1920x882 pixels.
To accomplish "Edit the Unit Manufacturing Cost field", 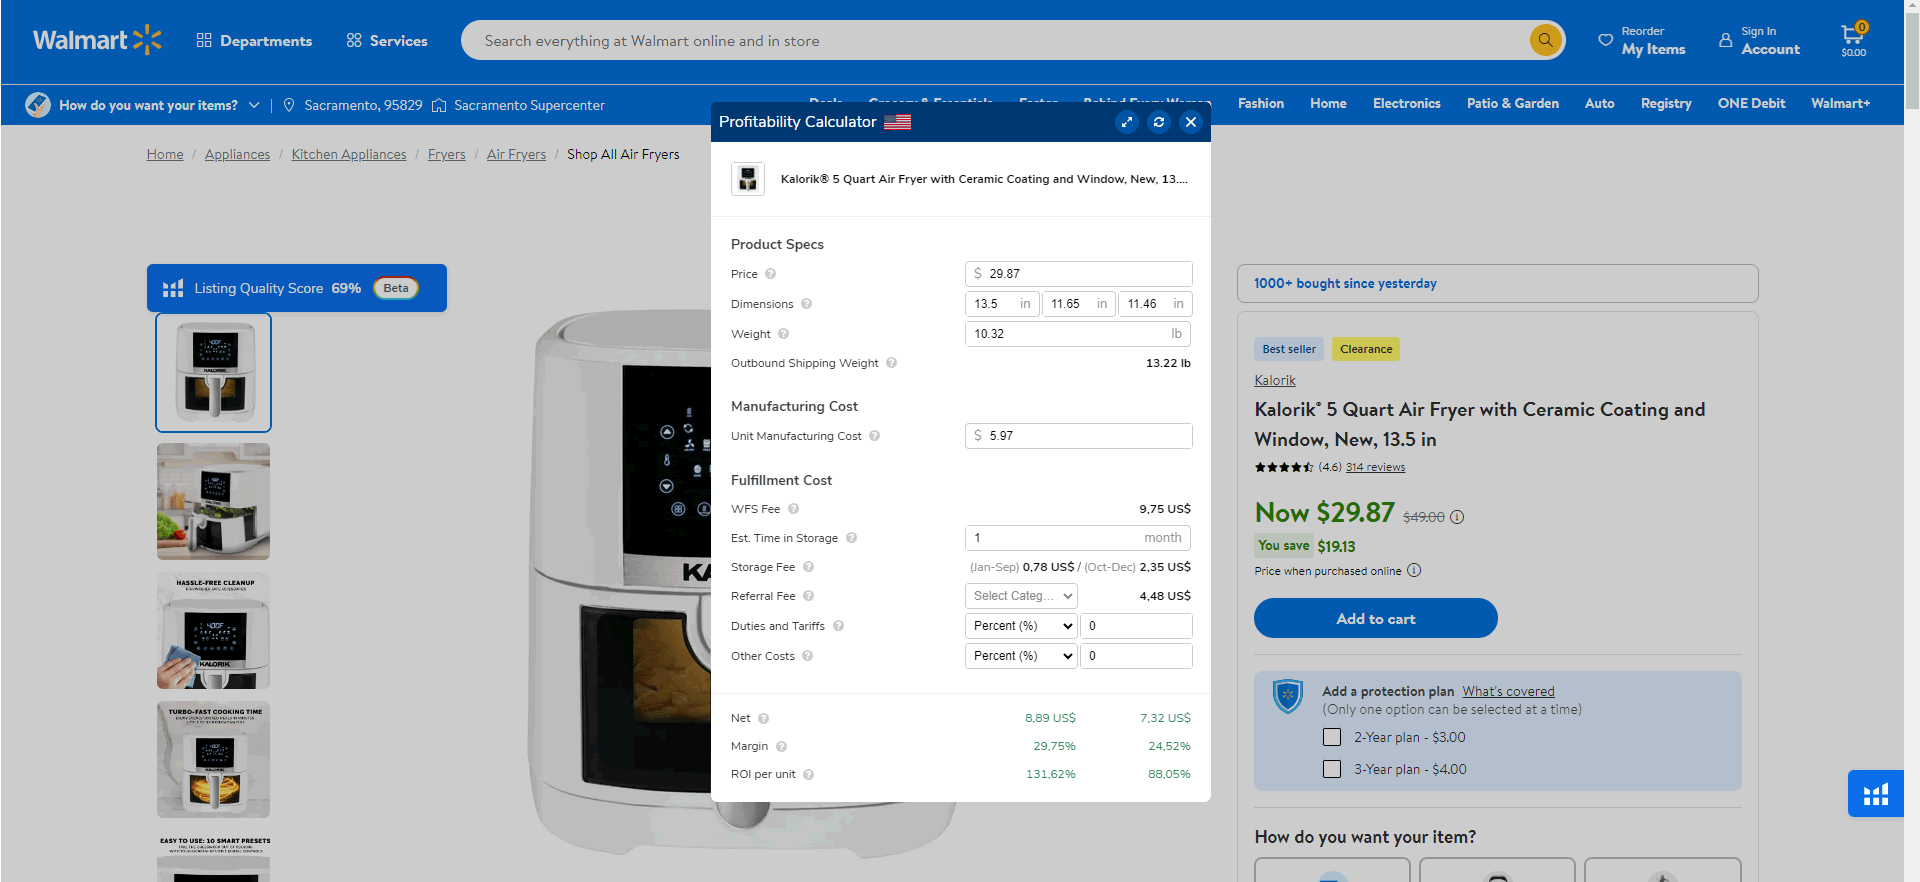I will (1078, 436).
